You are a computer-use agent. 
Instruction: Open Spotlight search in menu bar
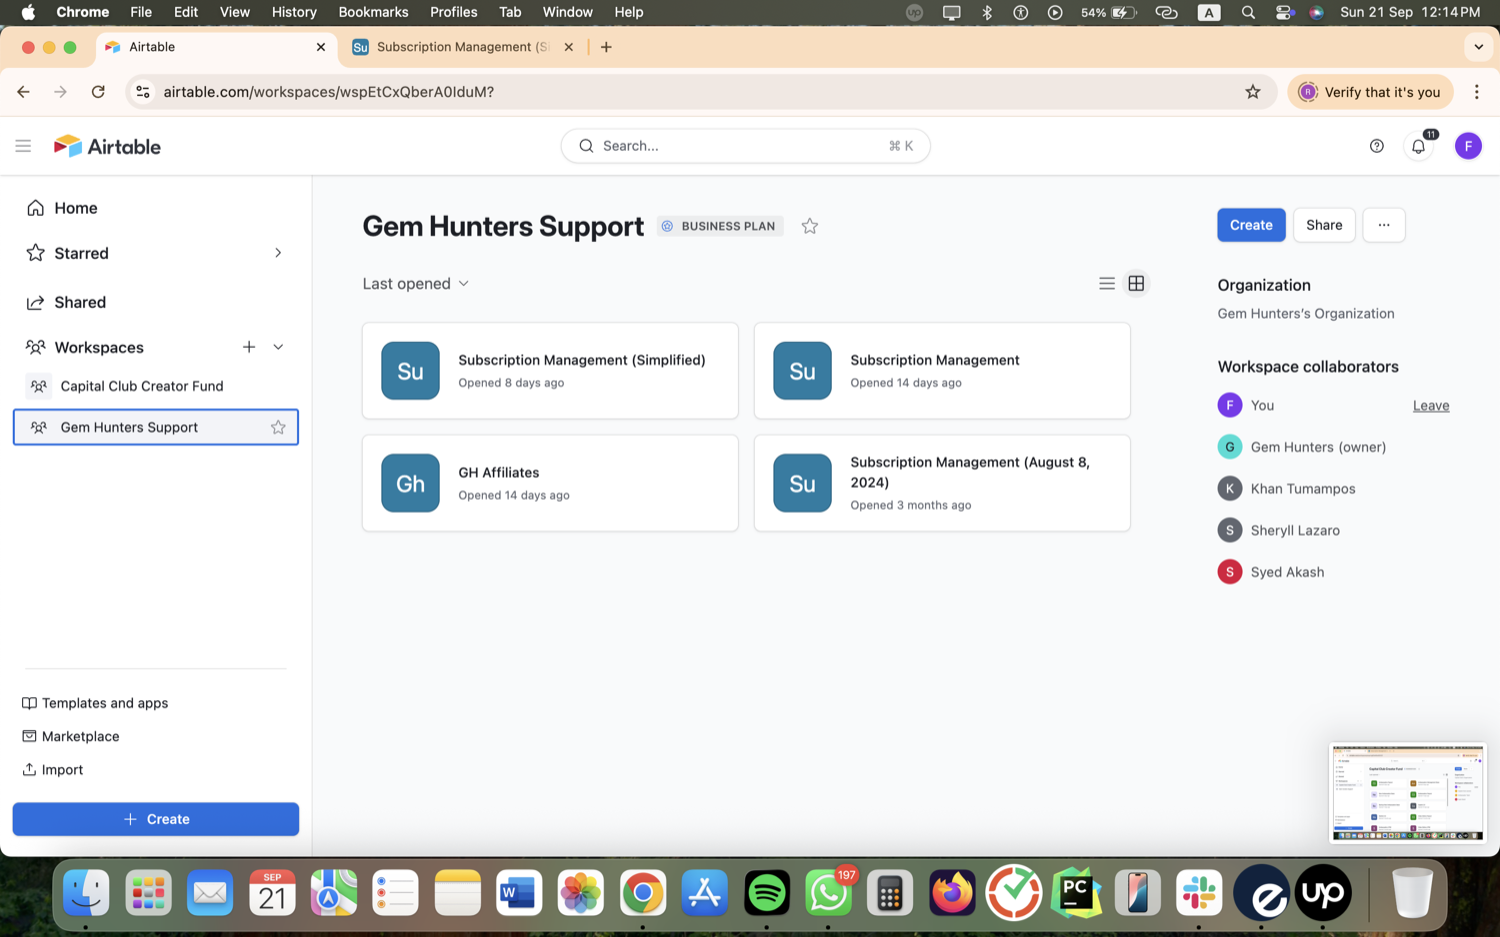coord(1248,12)
